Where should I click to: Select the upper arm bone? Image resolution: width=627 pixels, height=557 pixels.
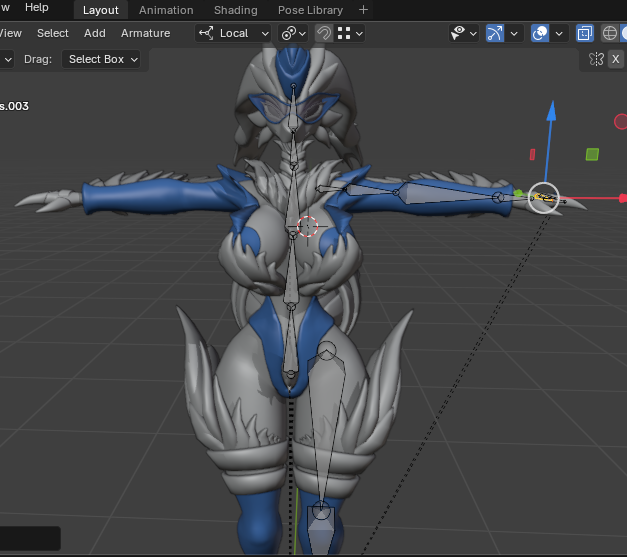tap(370, 190)
